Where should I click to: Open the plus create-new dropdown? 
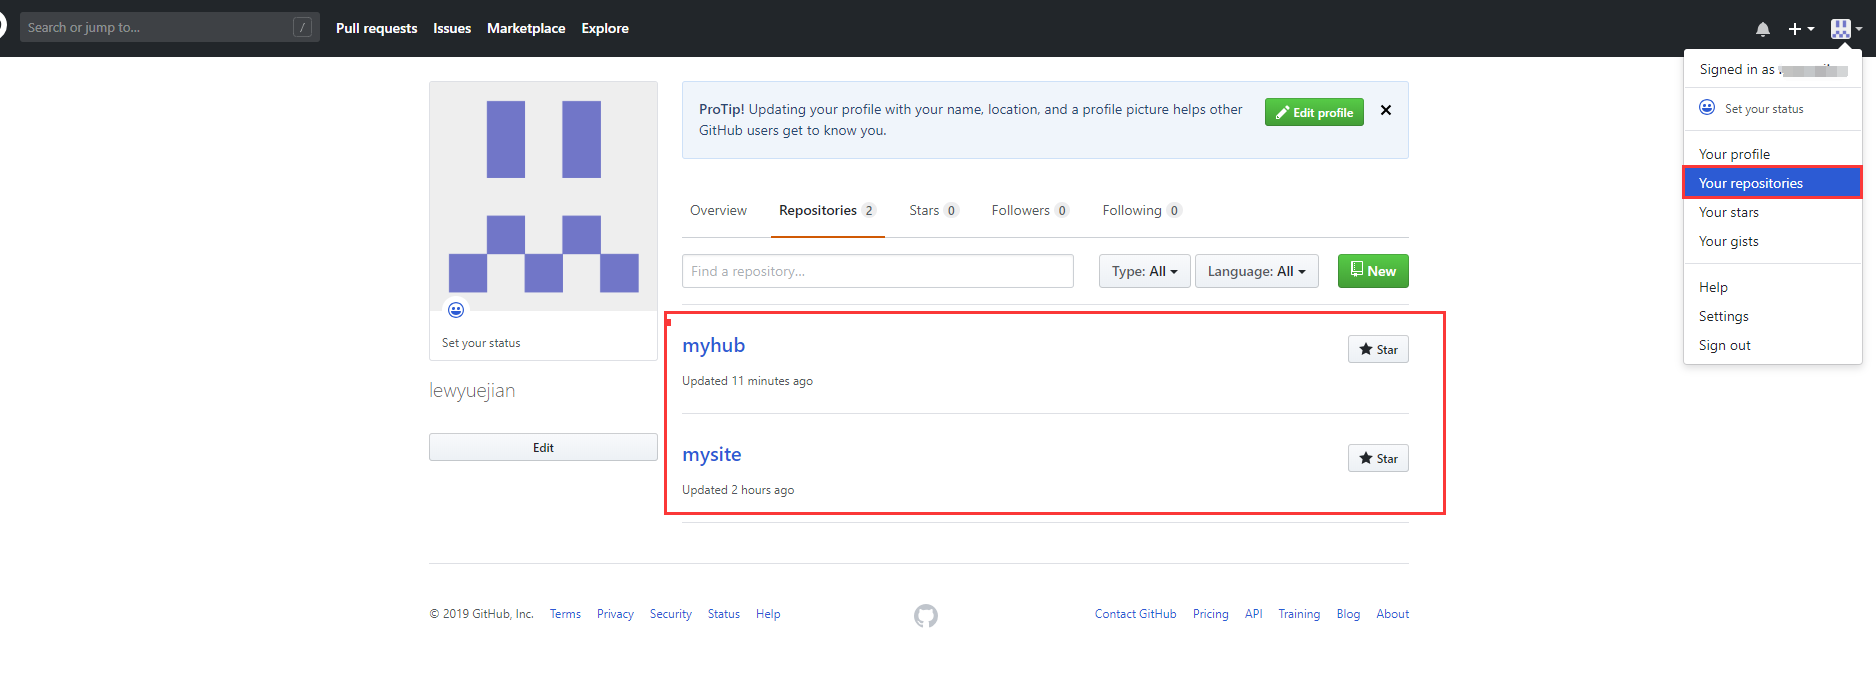[x=1801, y=29]
